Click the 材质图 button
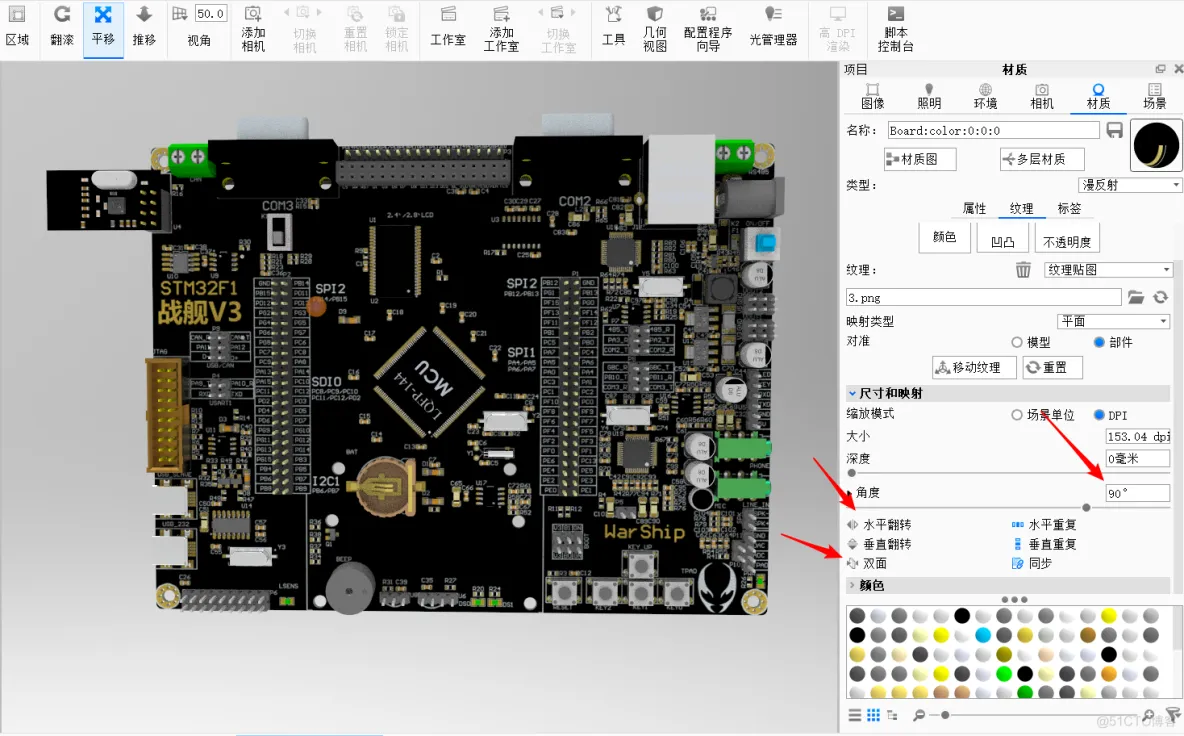This screenshot has height=736, width=1184. coord(919,159)
